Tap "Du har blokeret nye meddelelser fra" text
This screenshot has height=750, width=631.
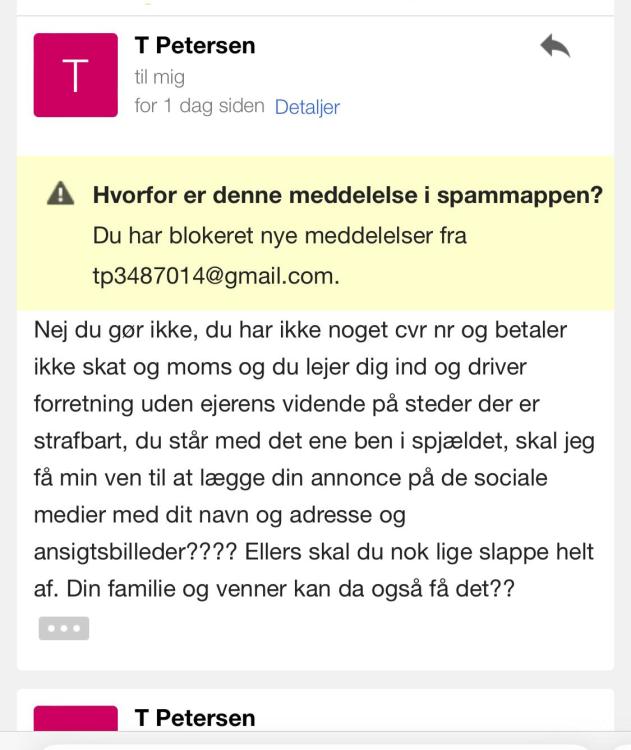coord(279,236)
